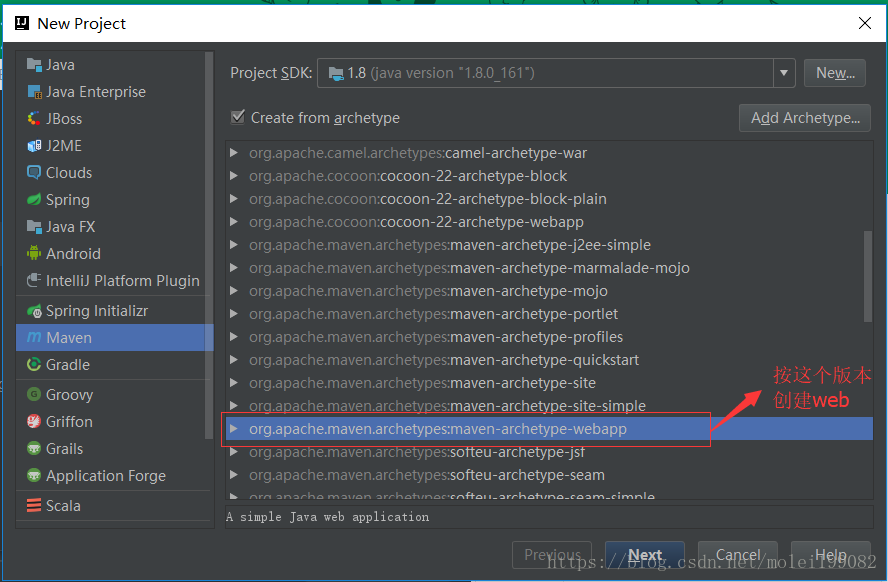
Task: Expand maven-archetype-quickstart node
Action: (x=233, y=360)
